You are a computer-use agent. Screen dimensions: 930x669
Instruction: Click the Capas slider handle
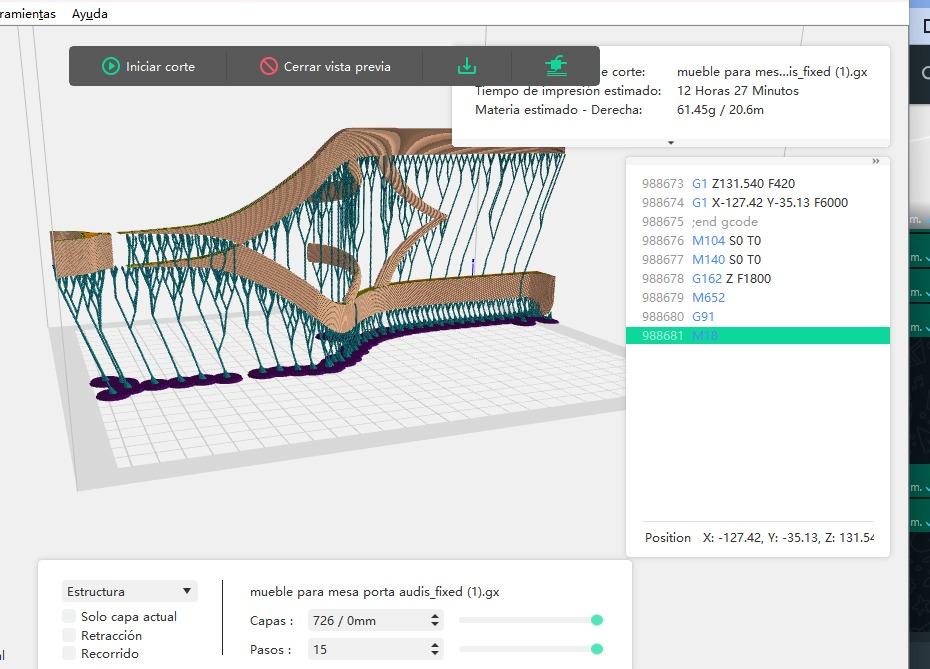tap(597, 620)
